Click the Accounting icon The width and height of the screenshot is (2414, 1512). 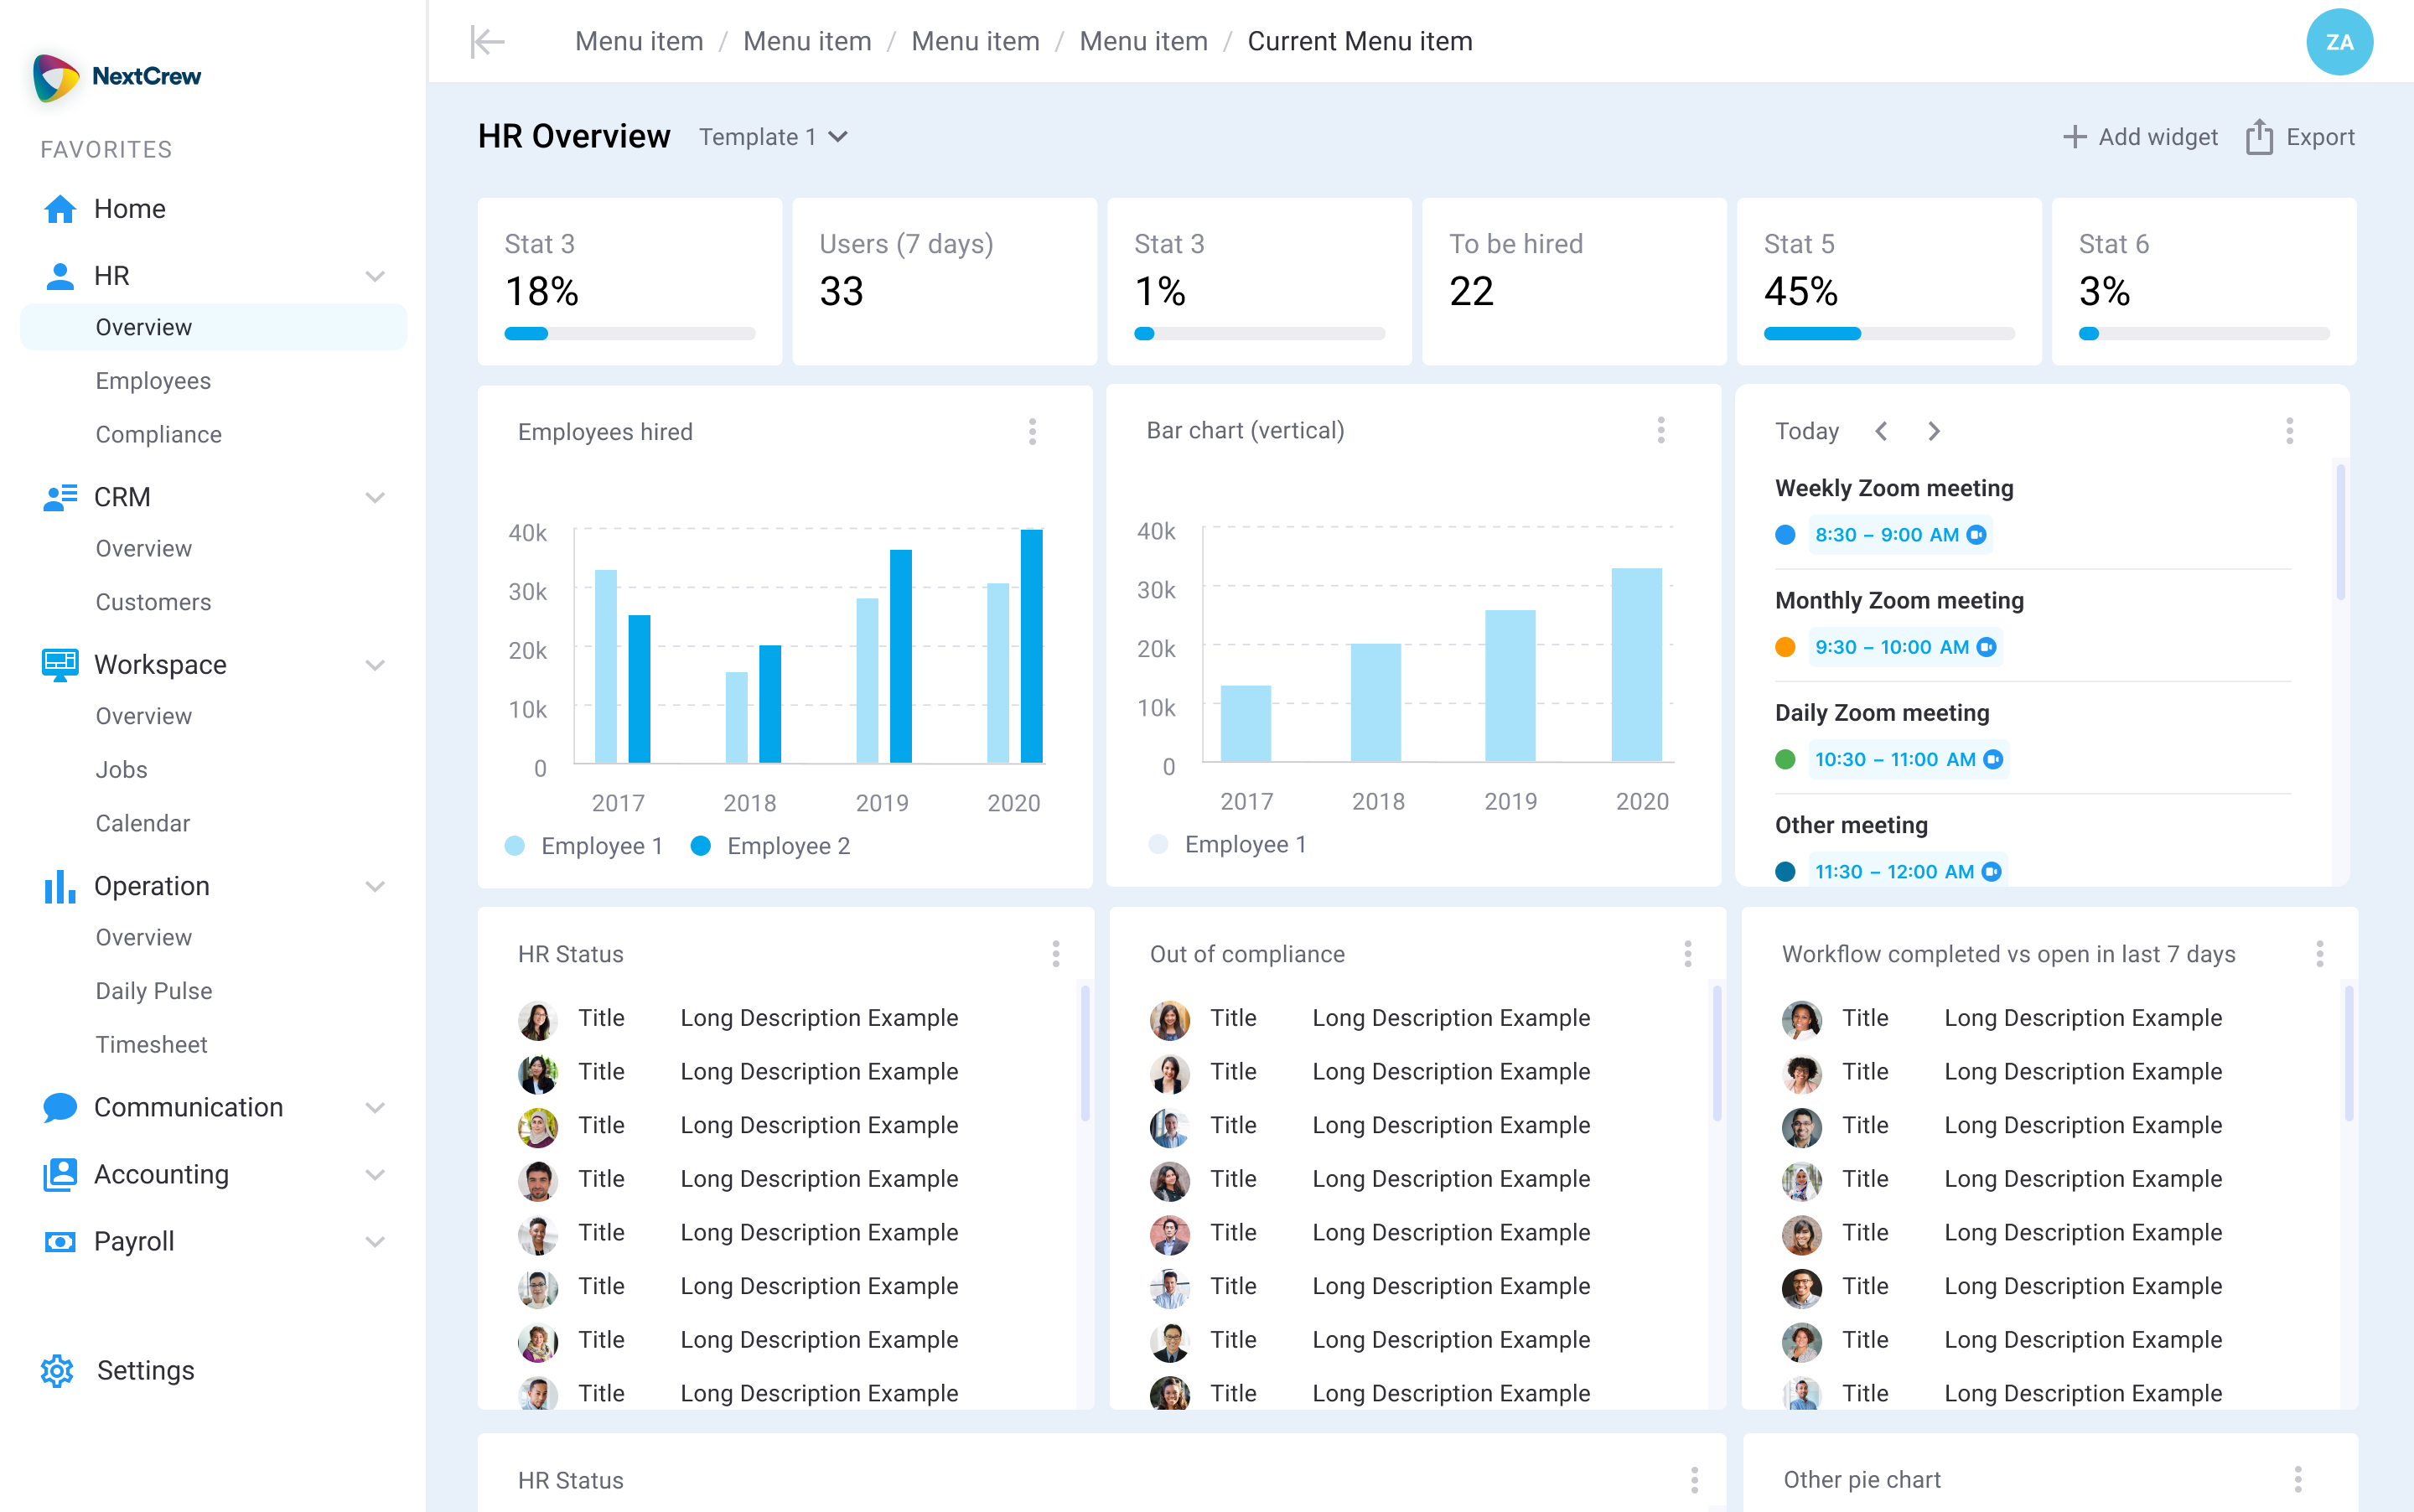coord(60,1174)
